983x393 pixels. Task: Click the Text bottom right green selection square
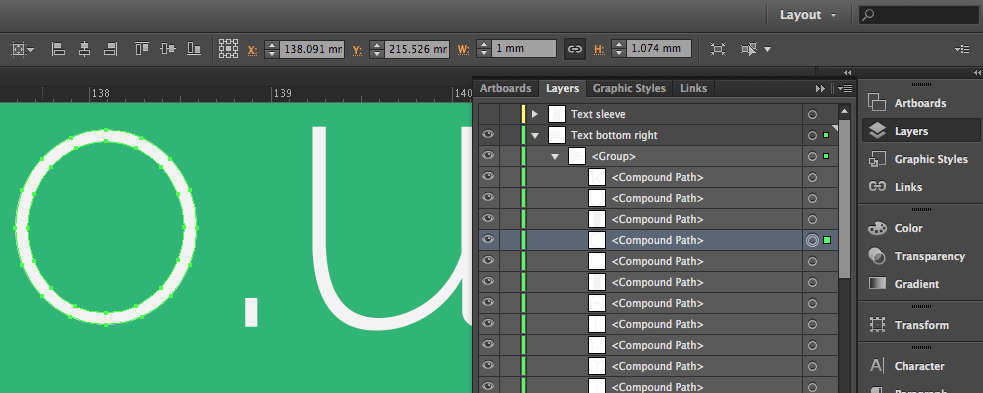point(826,135)
